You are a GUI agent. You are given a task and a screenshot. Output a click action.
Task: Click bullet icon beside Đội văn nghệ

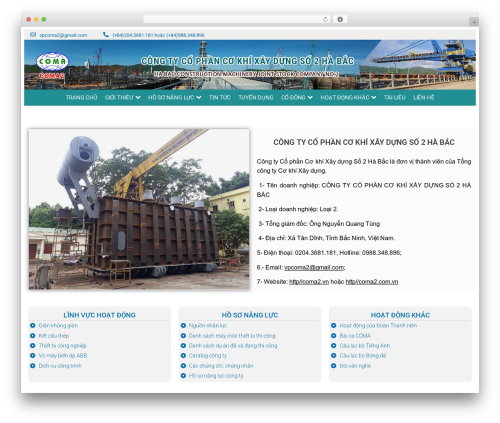tap(334, 366)
